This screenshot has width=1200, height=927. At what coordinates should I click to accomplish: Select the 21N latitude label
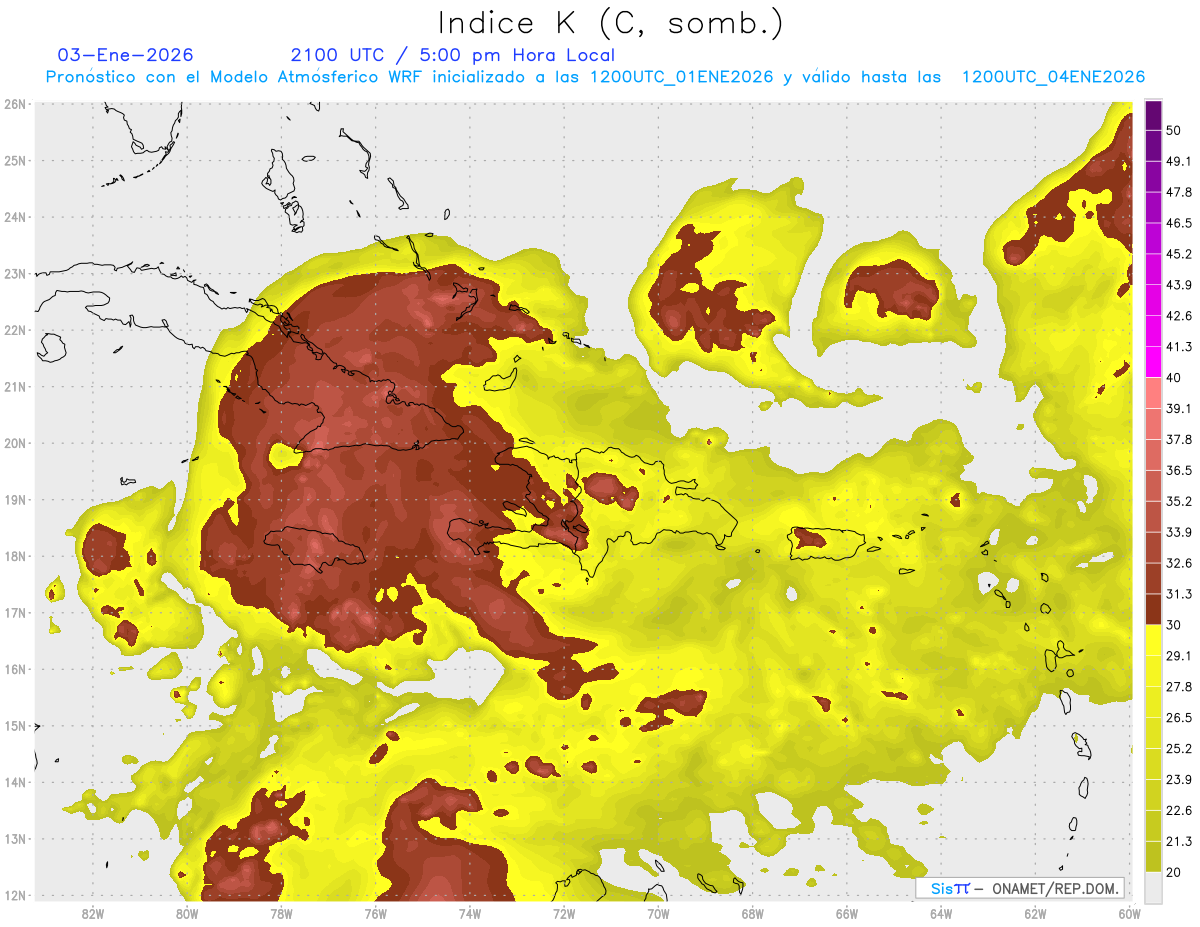click(15, 386)
